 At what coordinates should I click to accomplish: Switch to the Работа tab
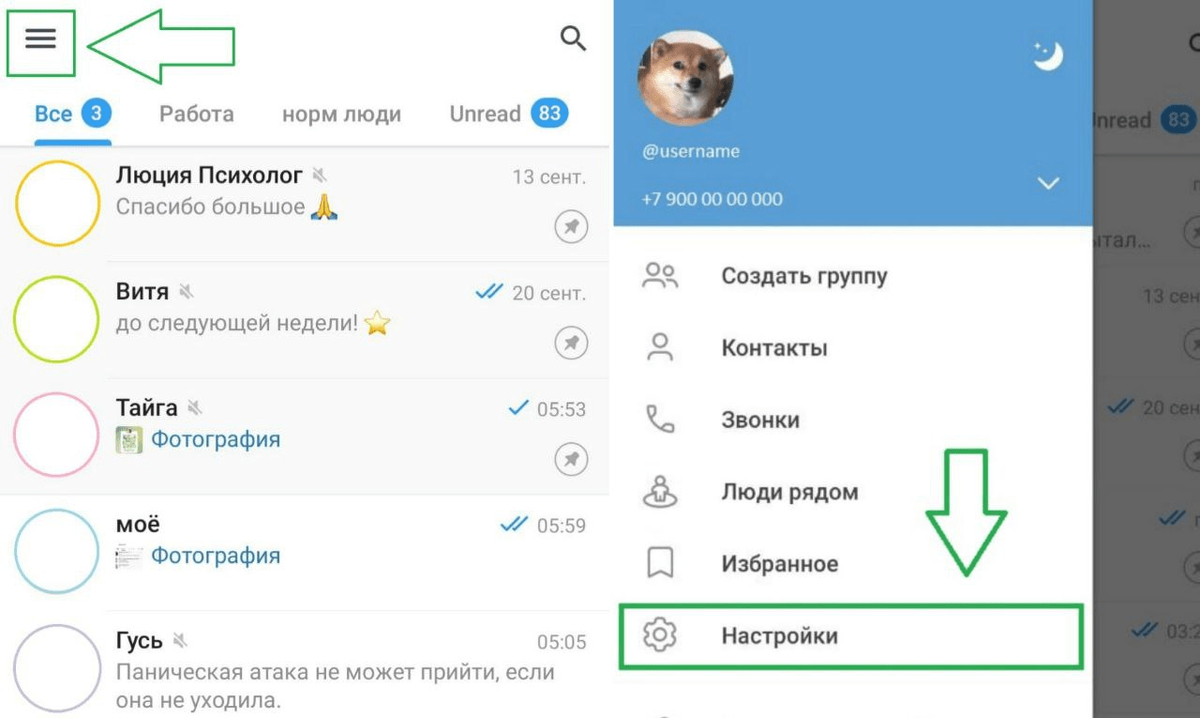(x=197, y=114)
